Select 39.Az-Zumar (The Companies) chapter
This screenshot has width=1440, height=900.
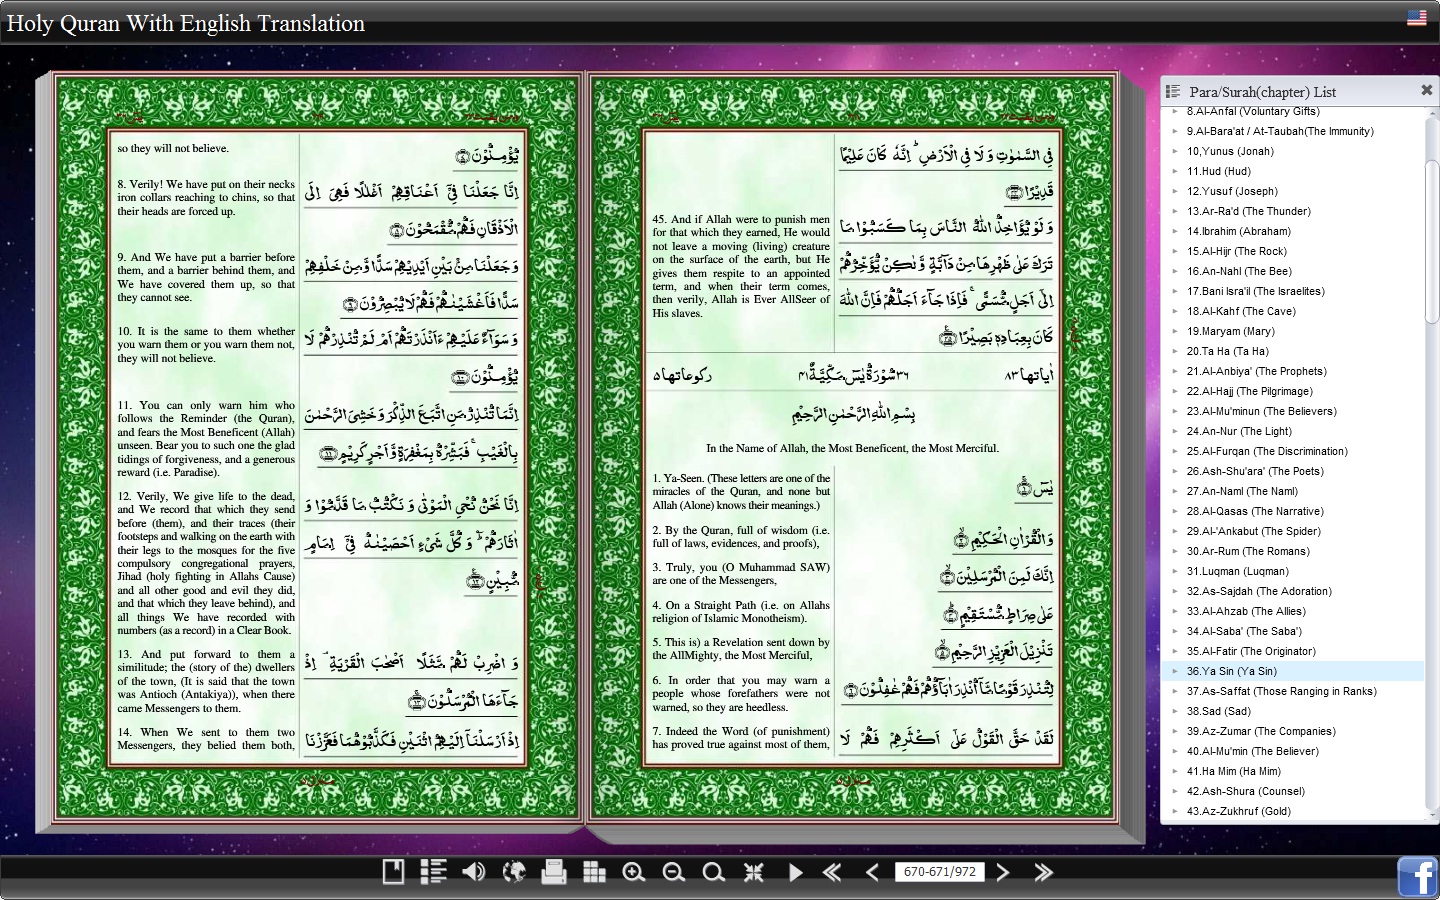point(1260,731)
